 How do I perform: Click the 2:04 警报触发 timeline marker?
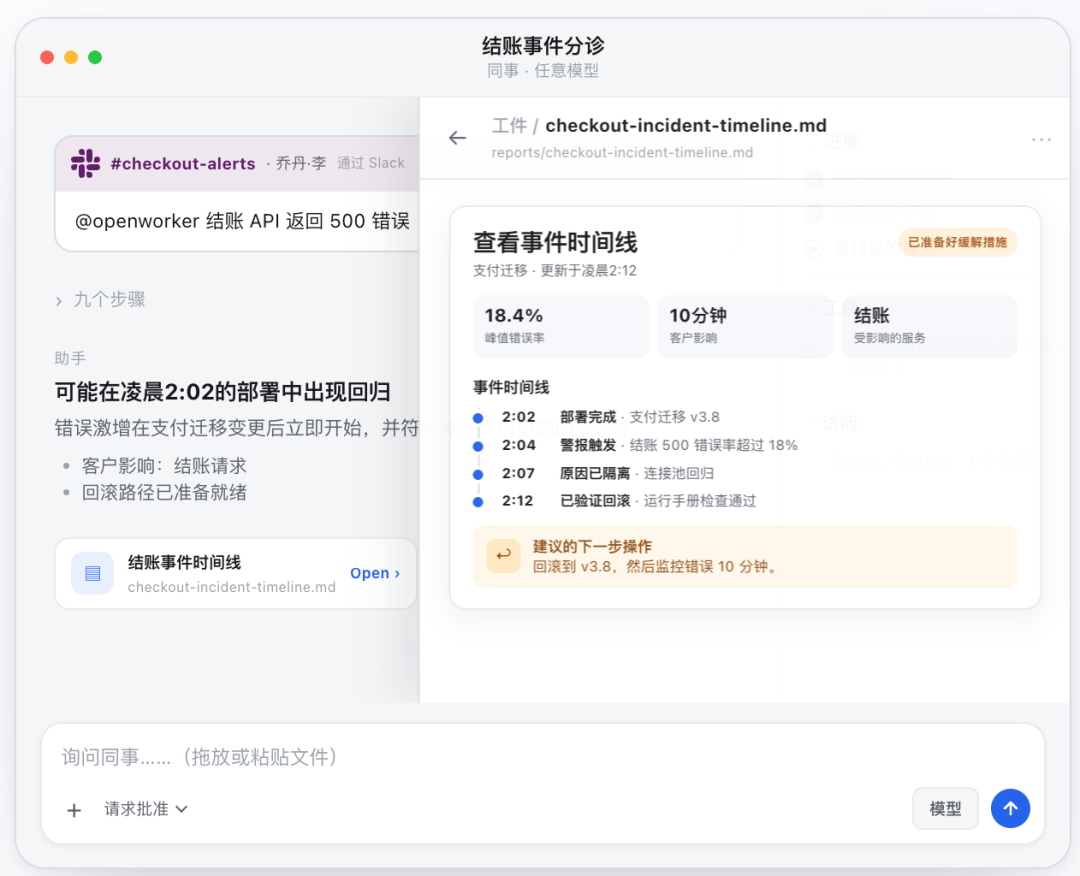[478, 446]
